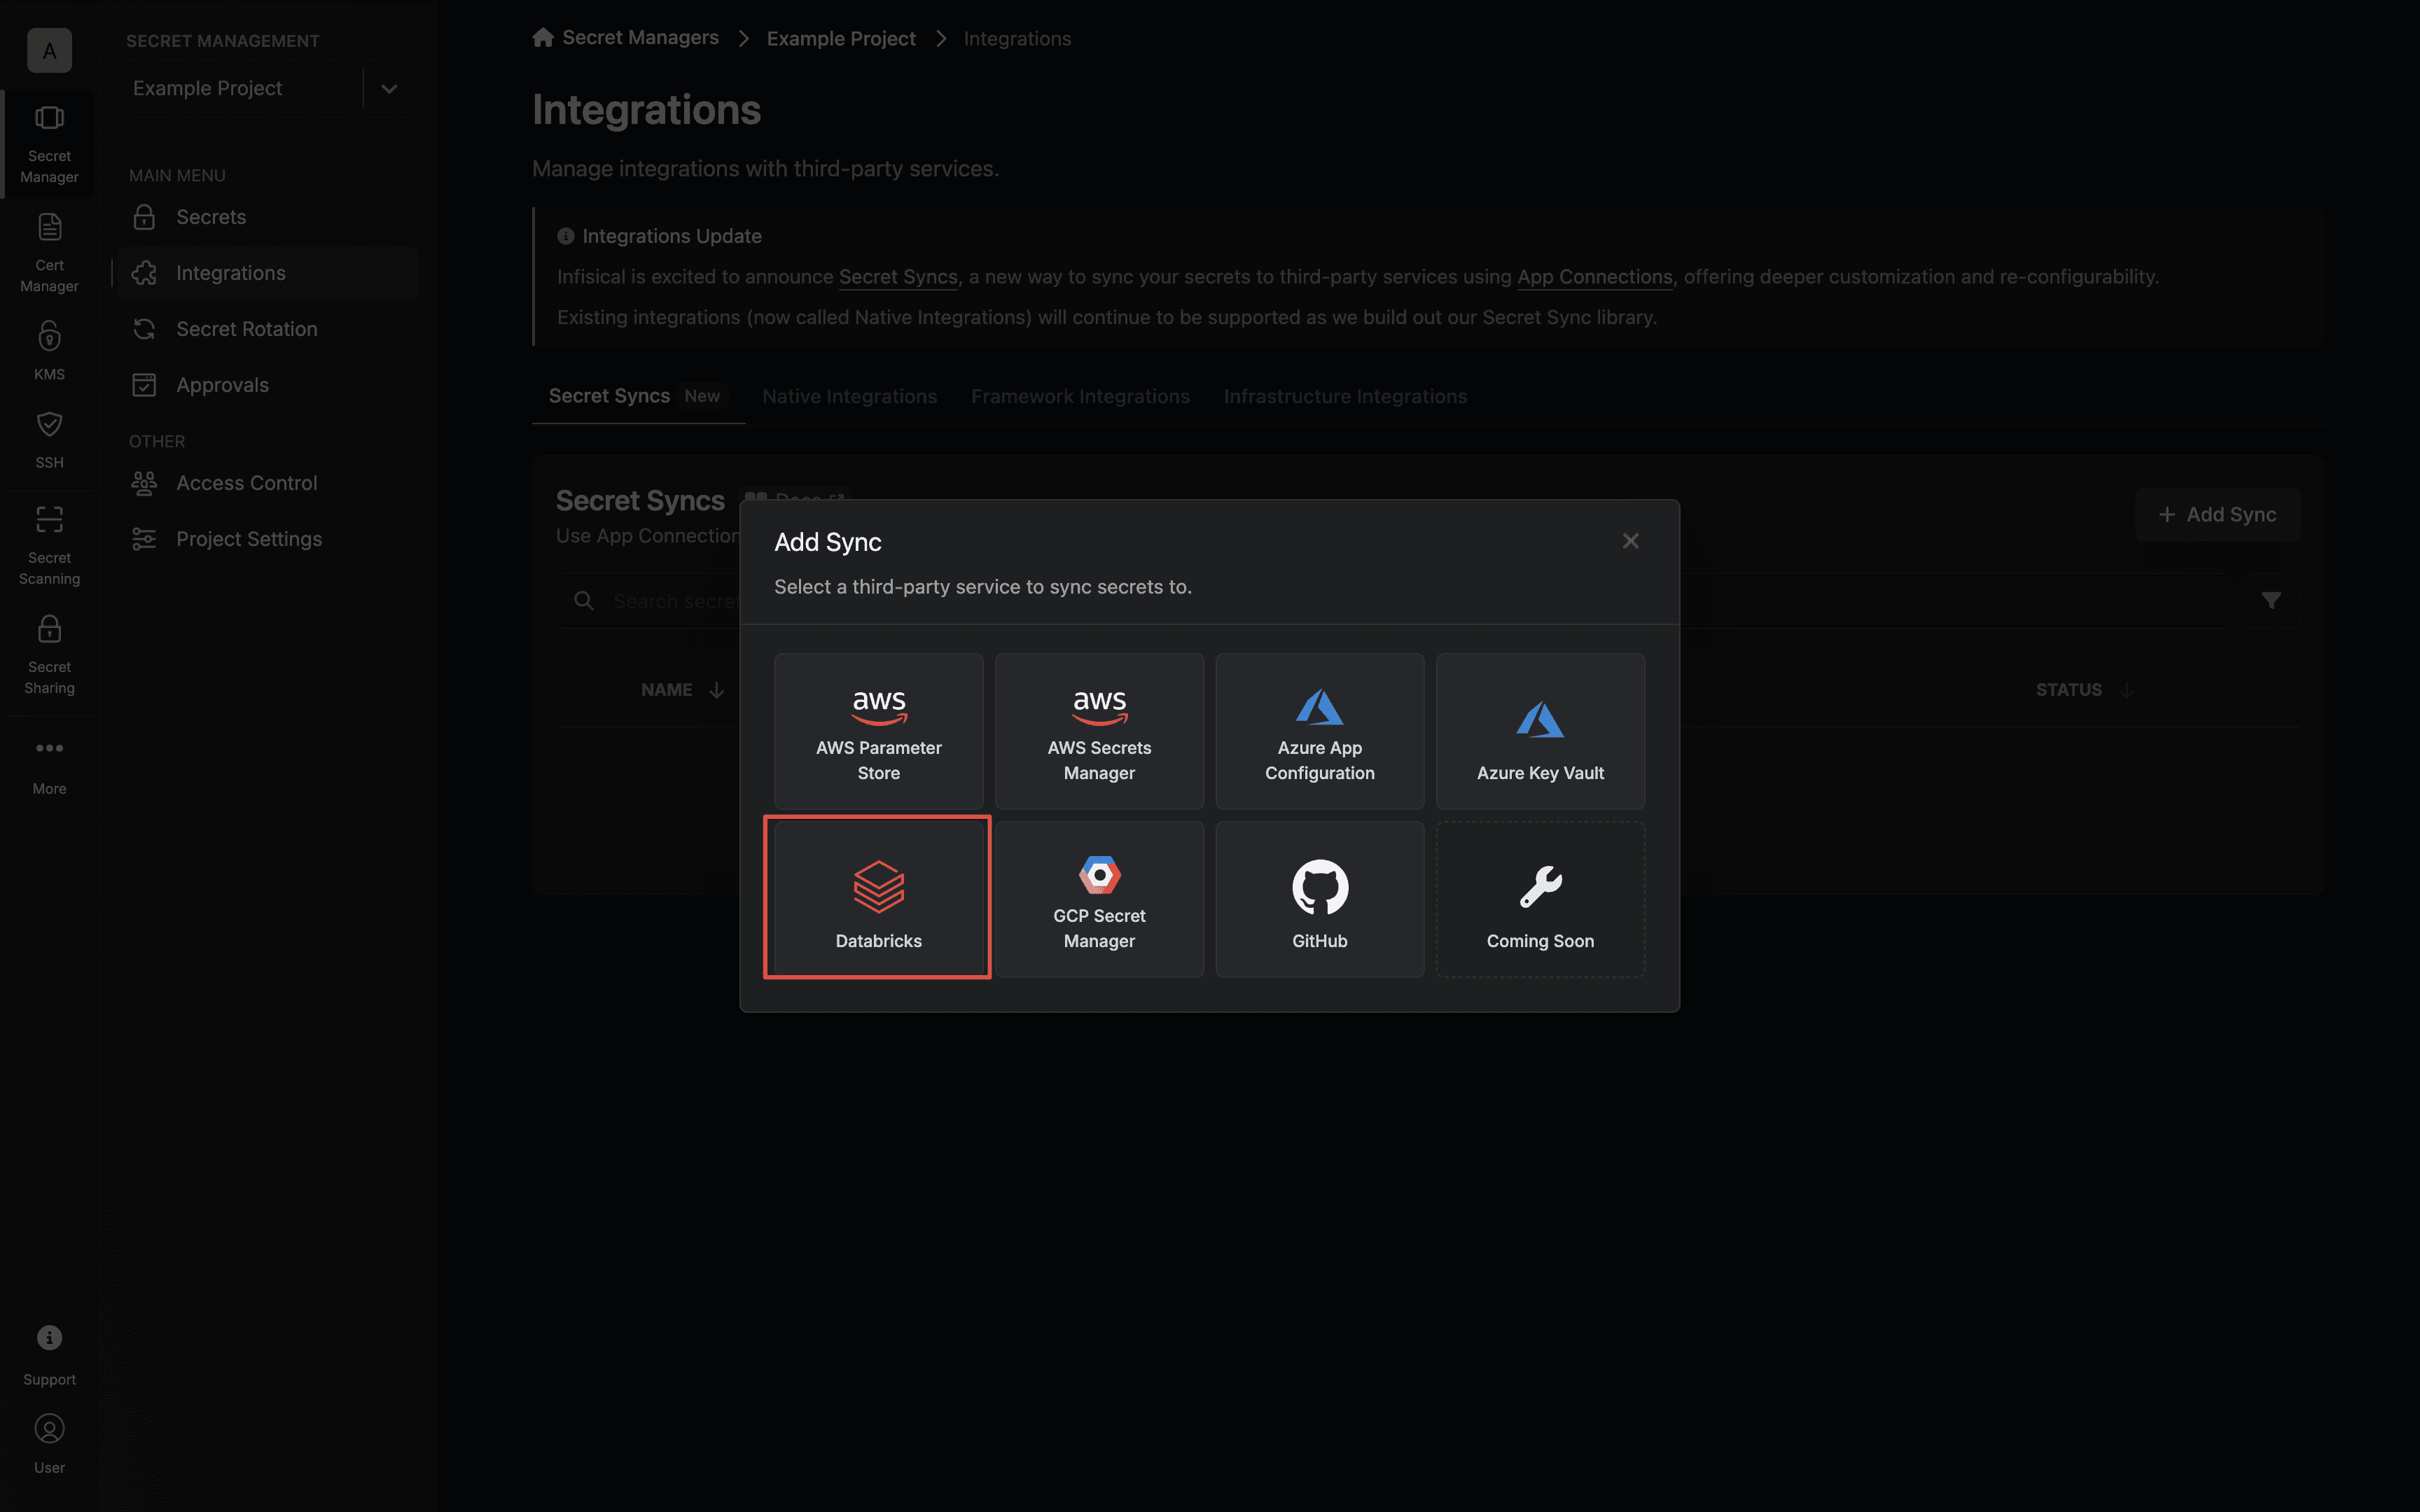Choose AWS Parameter Store sync

pos(878,731)
